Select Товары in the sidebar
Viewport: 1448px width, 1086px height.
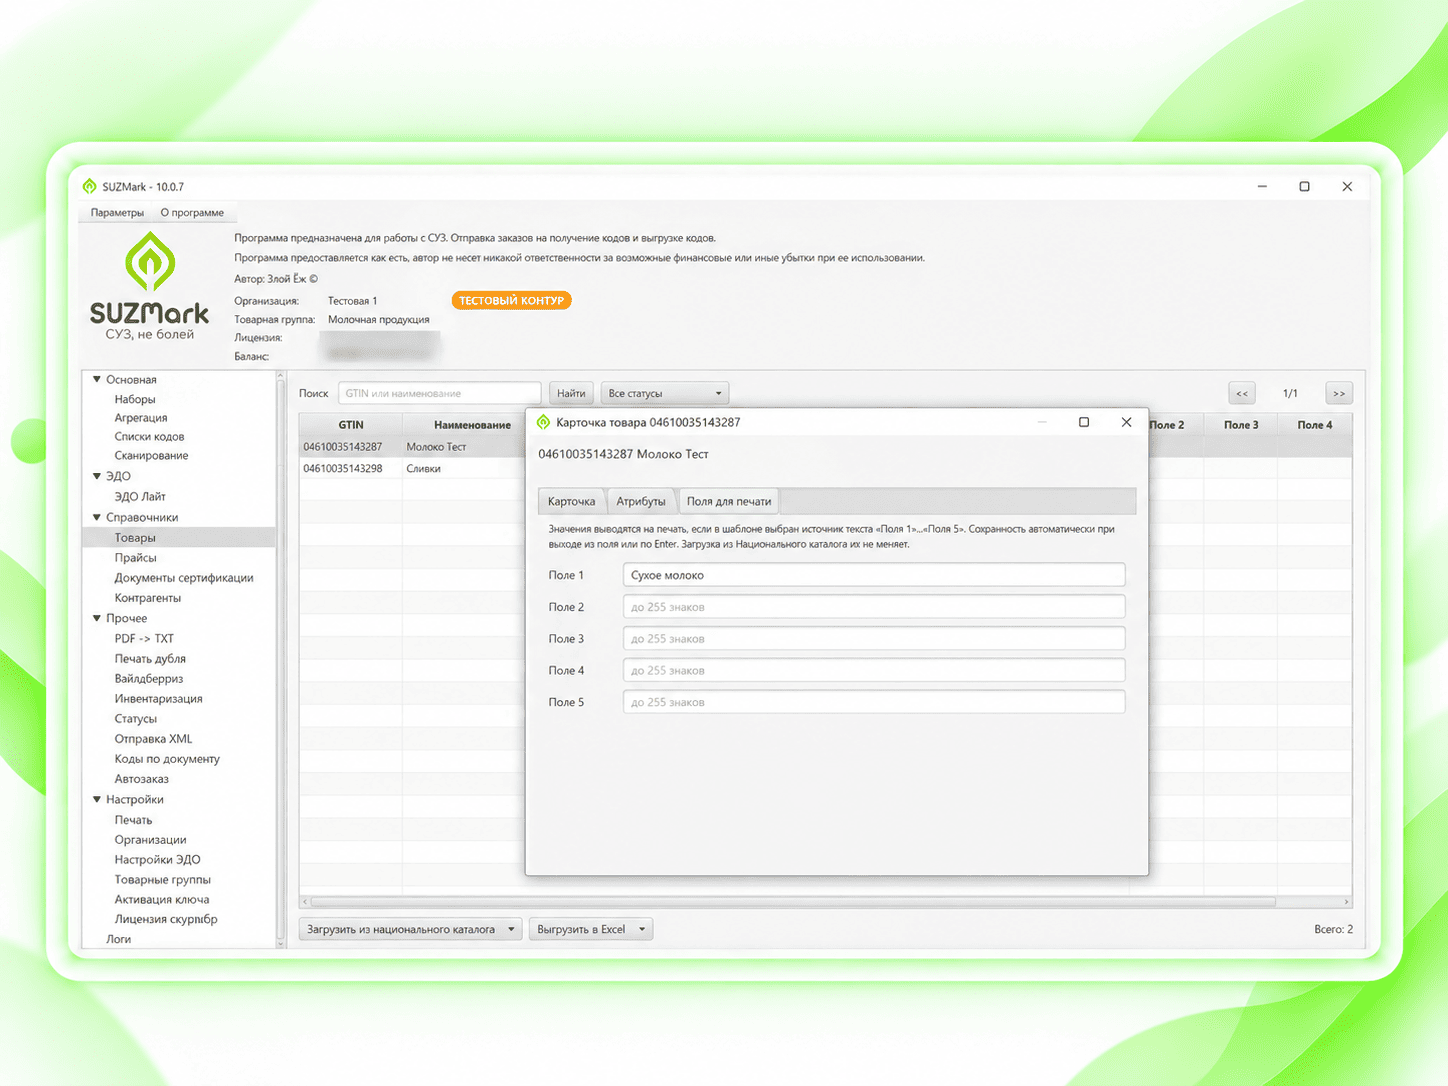178,538
